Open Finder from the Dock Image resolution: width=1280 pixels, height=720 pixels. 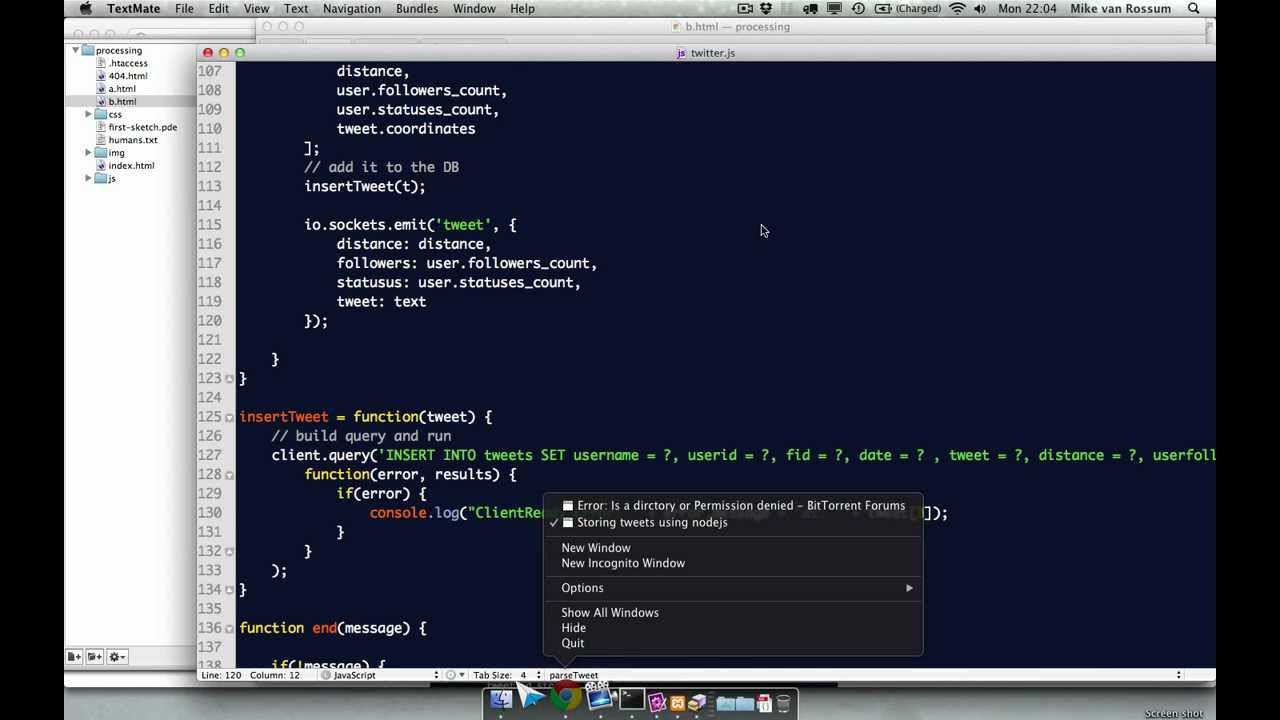[x=501, y=699]
